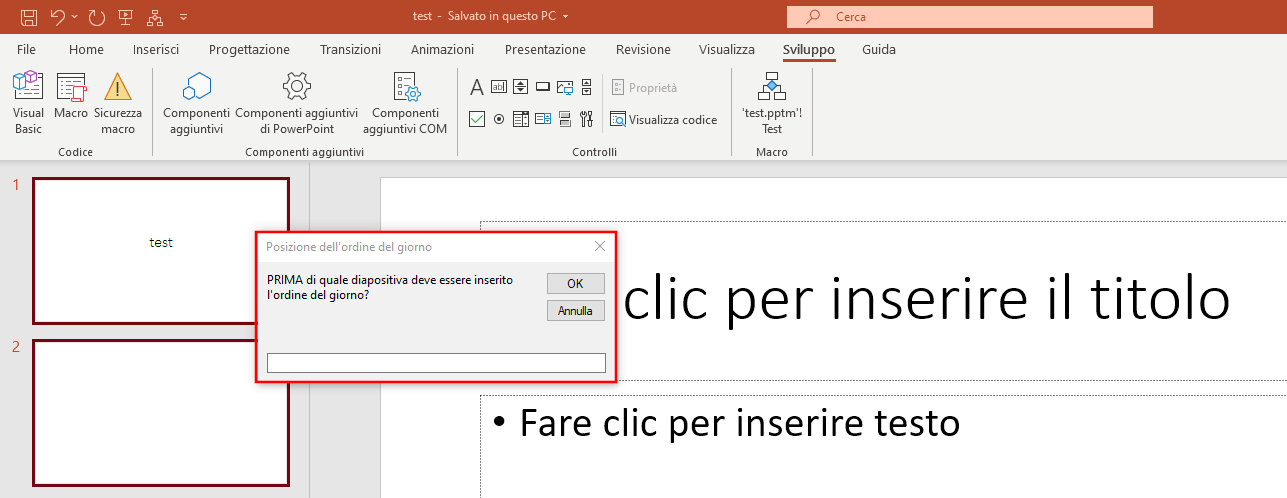Switch to the Inserisci tab

coord(156,49)
